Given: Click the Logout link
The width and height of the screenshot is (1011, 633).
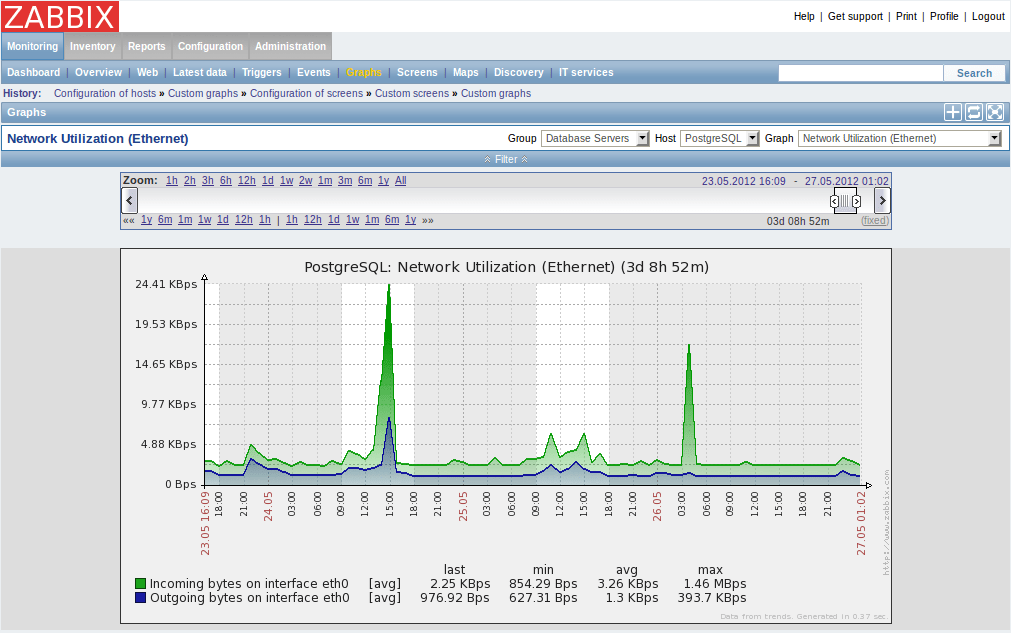Looking at the screenshot, I should (x=987, y=16).
